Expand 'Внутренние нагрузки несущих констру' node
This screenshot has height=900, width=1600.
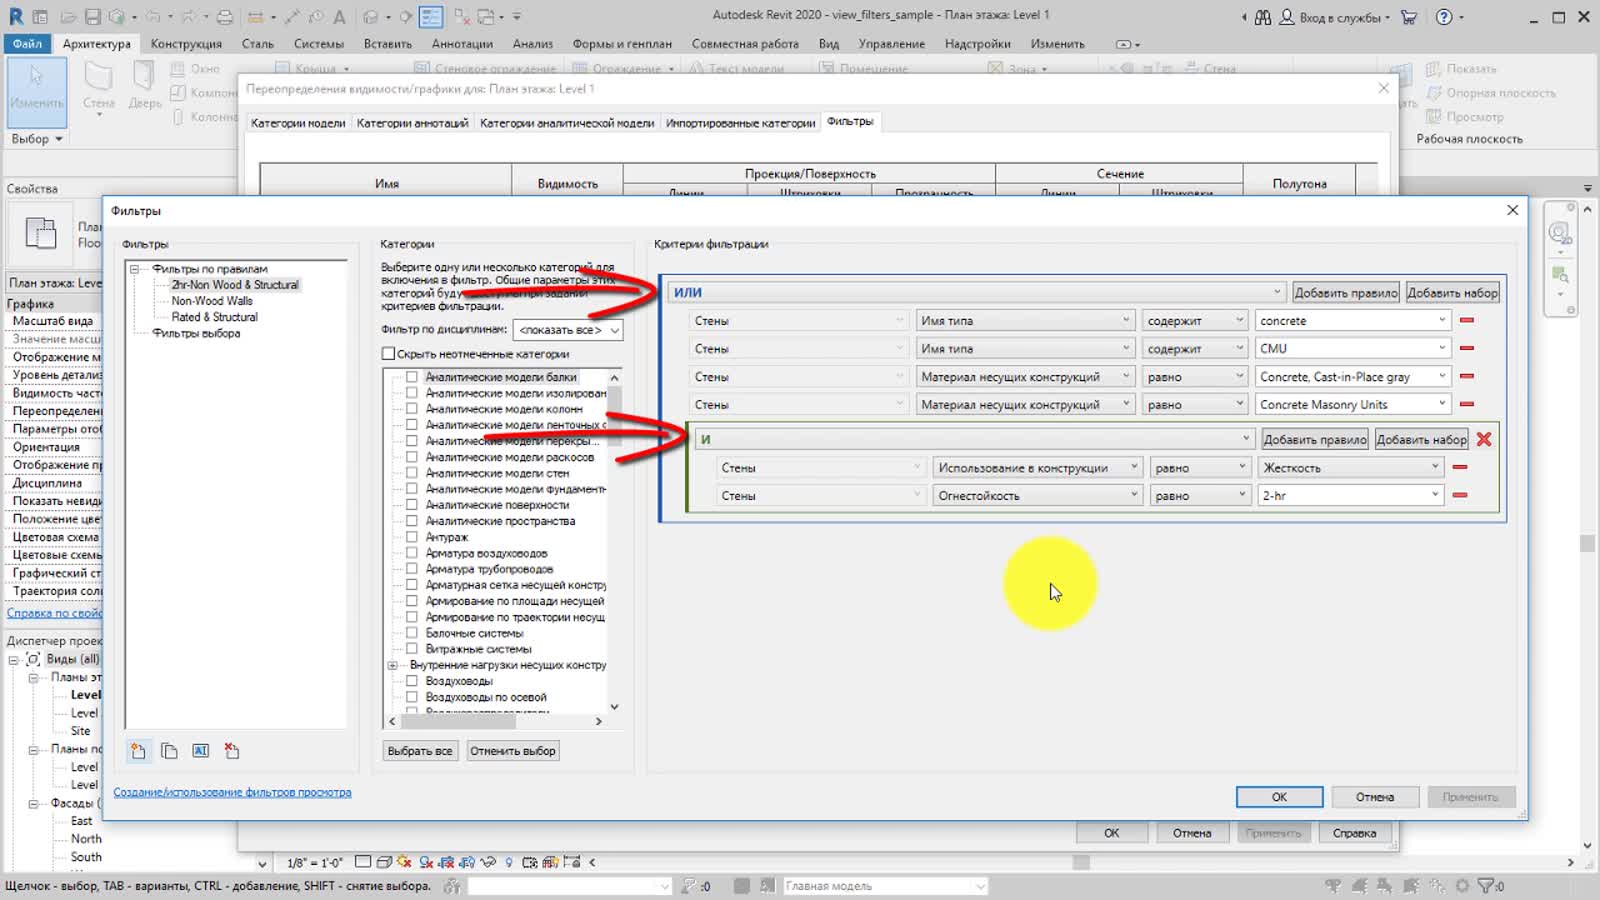coord(393,665)
